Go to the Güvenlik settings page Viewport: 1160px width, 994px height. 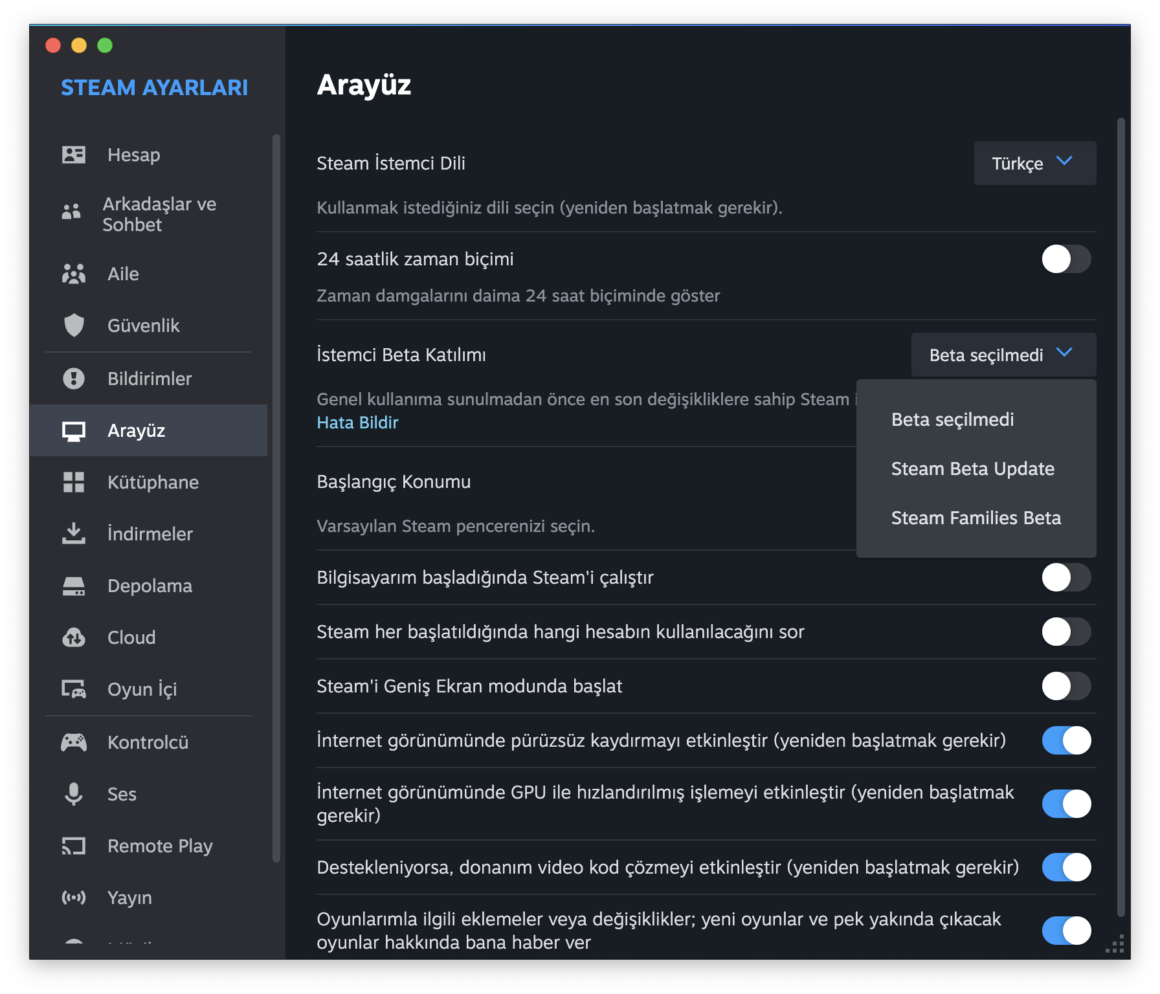[x=149, y=325]
